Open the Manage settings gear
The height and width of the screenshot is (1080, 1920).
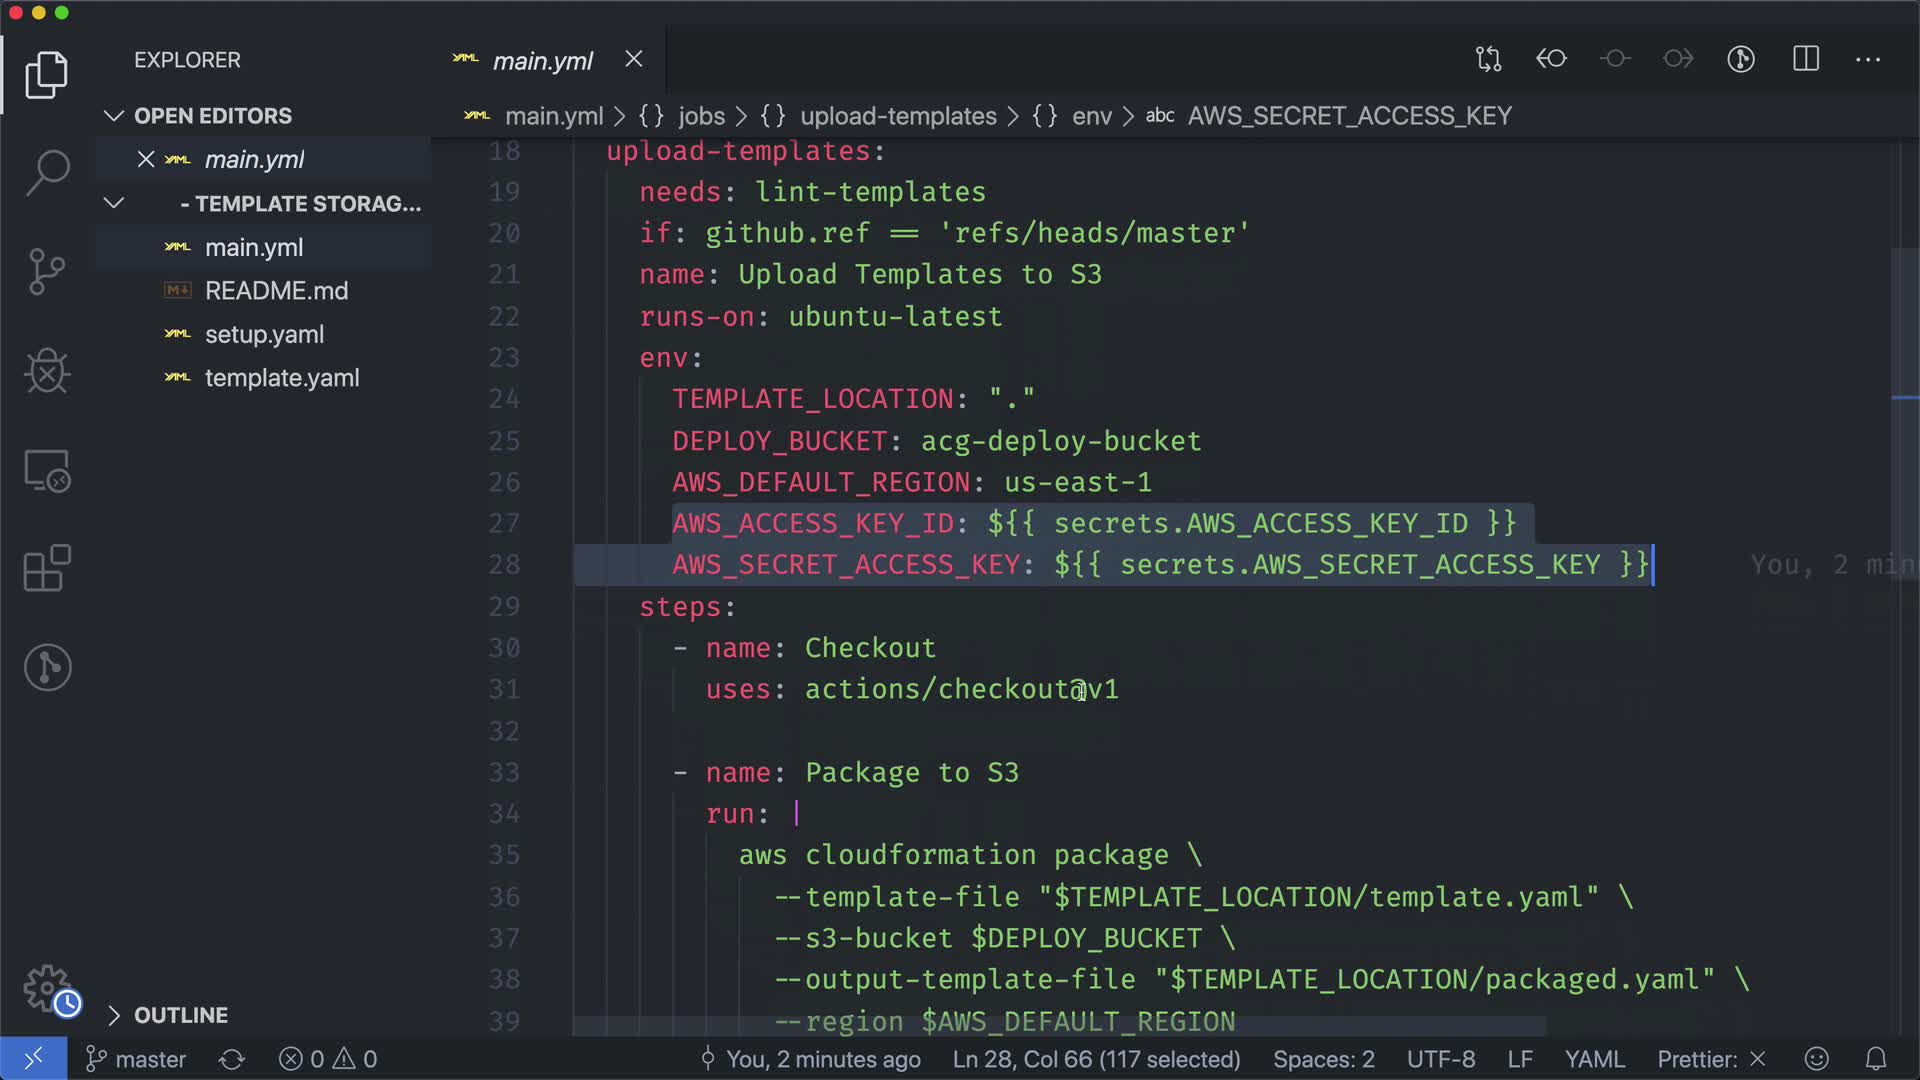pos(47,988)
